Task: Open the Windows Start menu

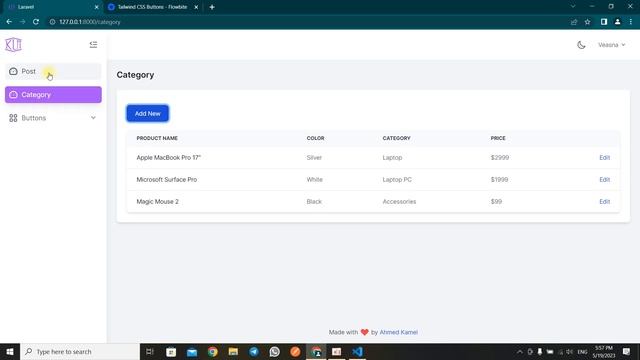Action: pyautogui.click(x=10, y=351)
